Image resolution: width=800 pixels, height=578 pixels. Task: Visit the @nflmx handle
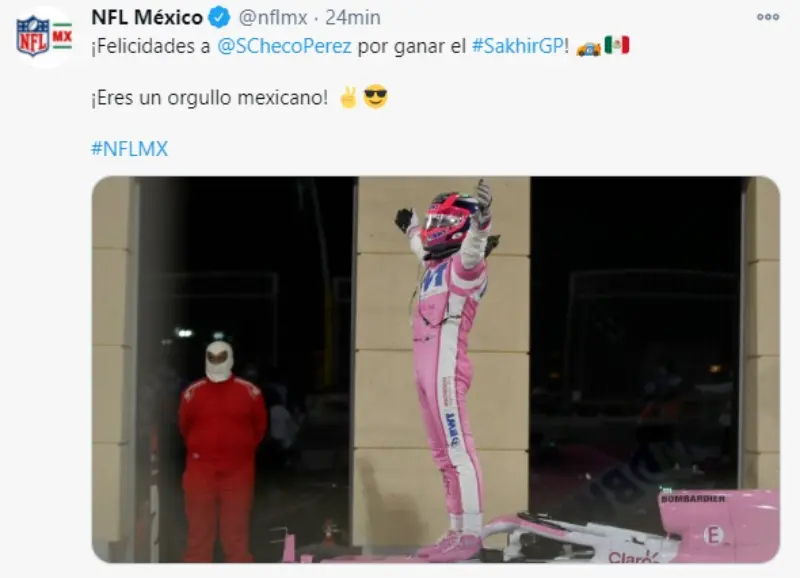point(273,18)
